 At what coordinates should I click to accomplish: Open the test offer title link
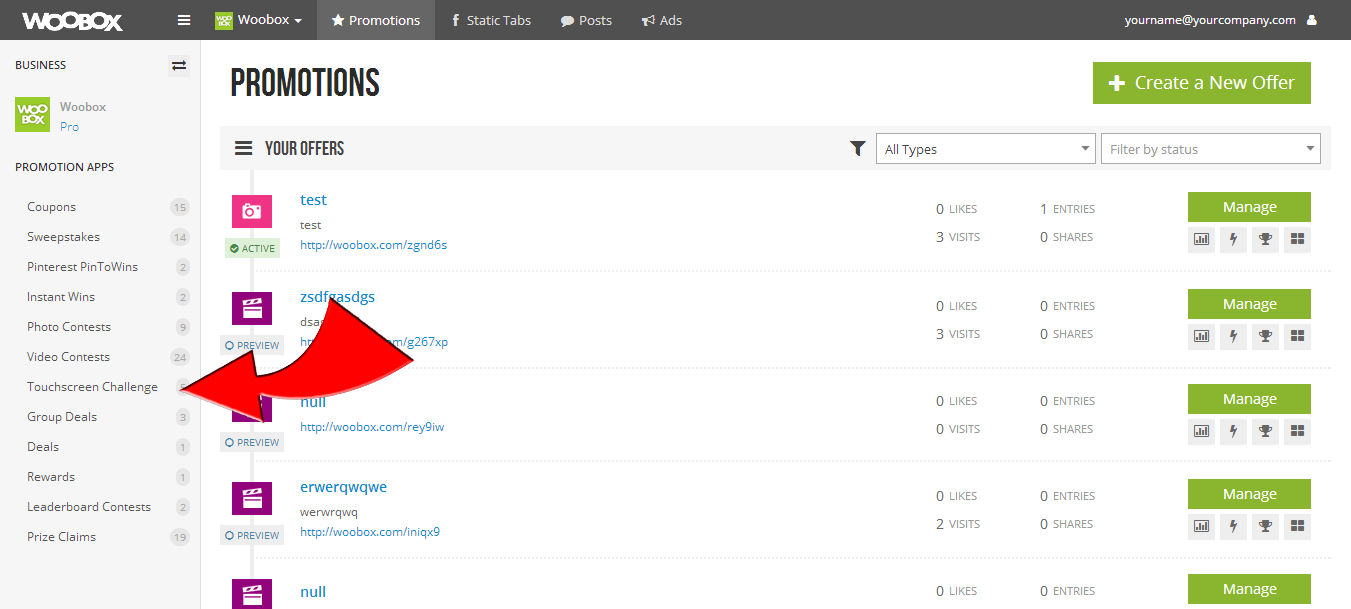pos(313,200)
